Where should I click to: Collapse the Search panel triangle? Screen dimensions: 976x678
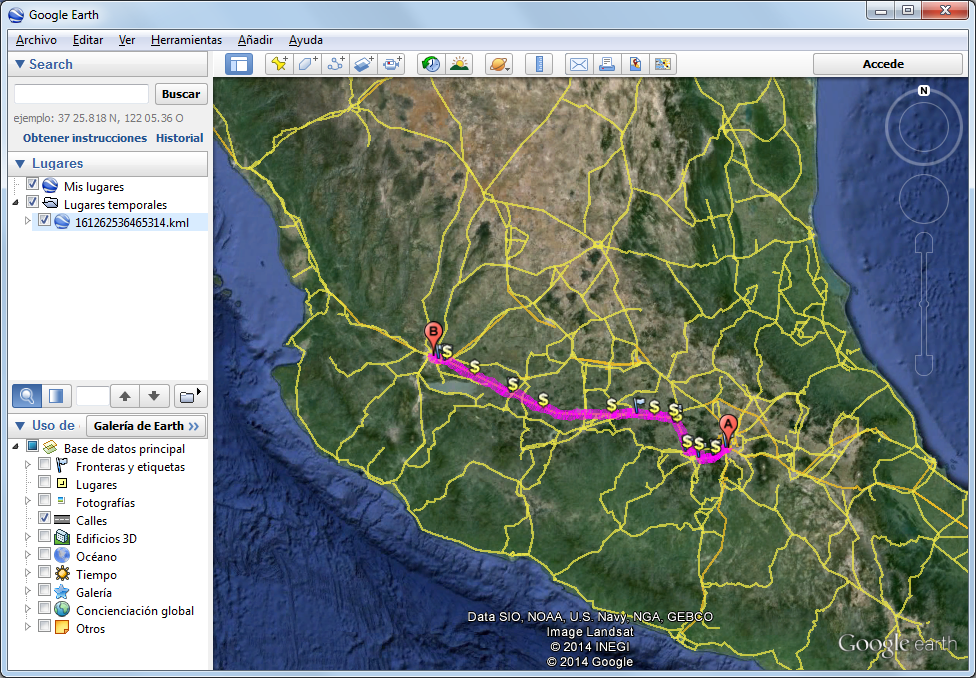click(19, 64)
